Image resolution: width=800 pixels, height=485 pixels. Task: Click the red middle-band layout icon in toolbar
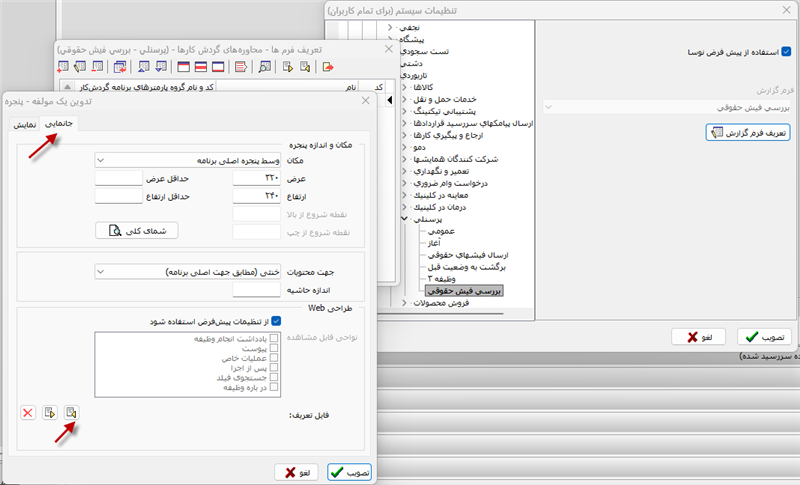click(200, 67)
